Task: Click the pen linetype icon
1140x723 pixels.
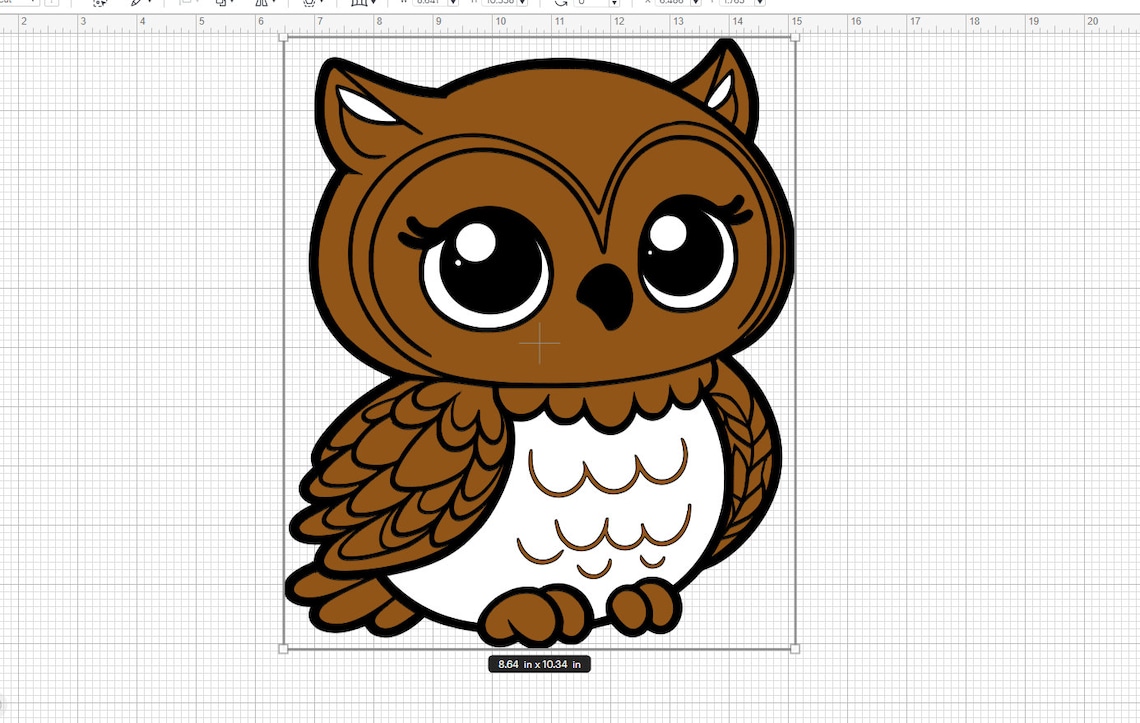Action: (137, 3)
